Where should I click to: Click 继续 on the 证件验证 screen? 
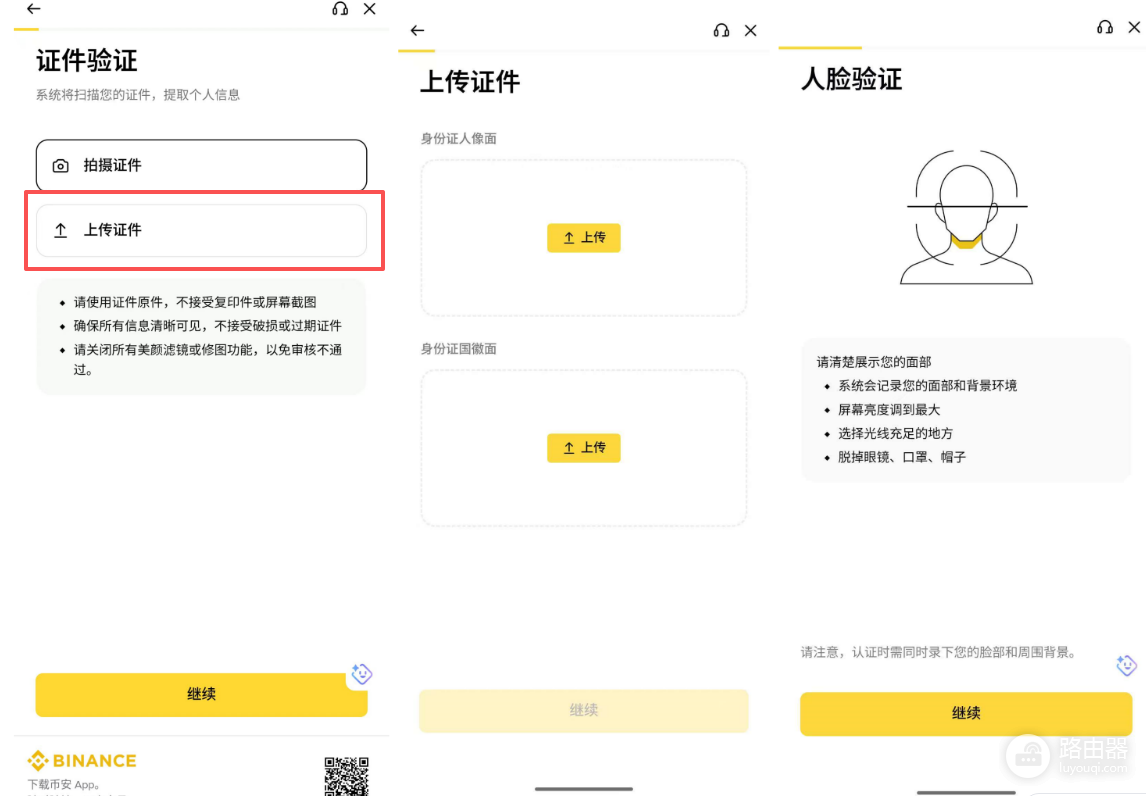pos(201,694)
